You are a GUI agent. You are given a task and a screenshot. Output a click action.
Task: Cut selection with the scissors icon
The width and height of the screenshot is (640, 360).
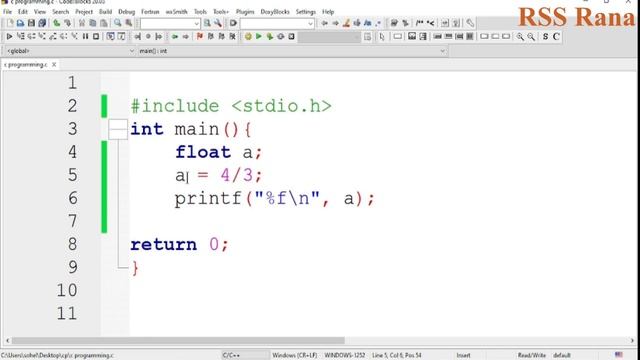coord(82,23)
